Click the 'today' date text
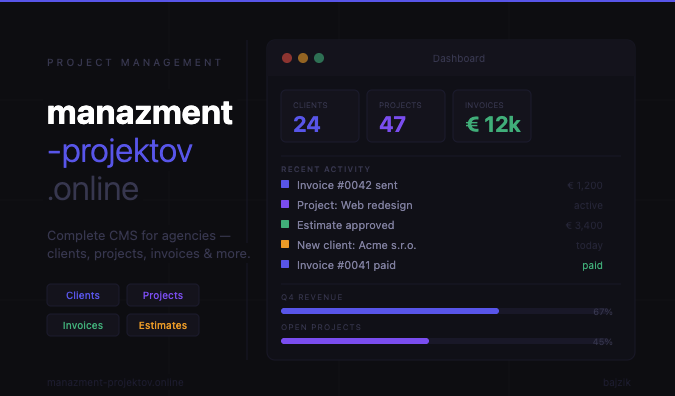 (x=589, y=245)
